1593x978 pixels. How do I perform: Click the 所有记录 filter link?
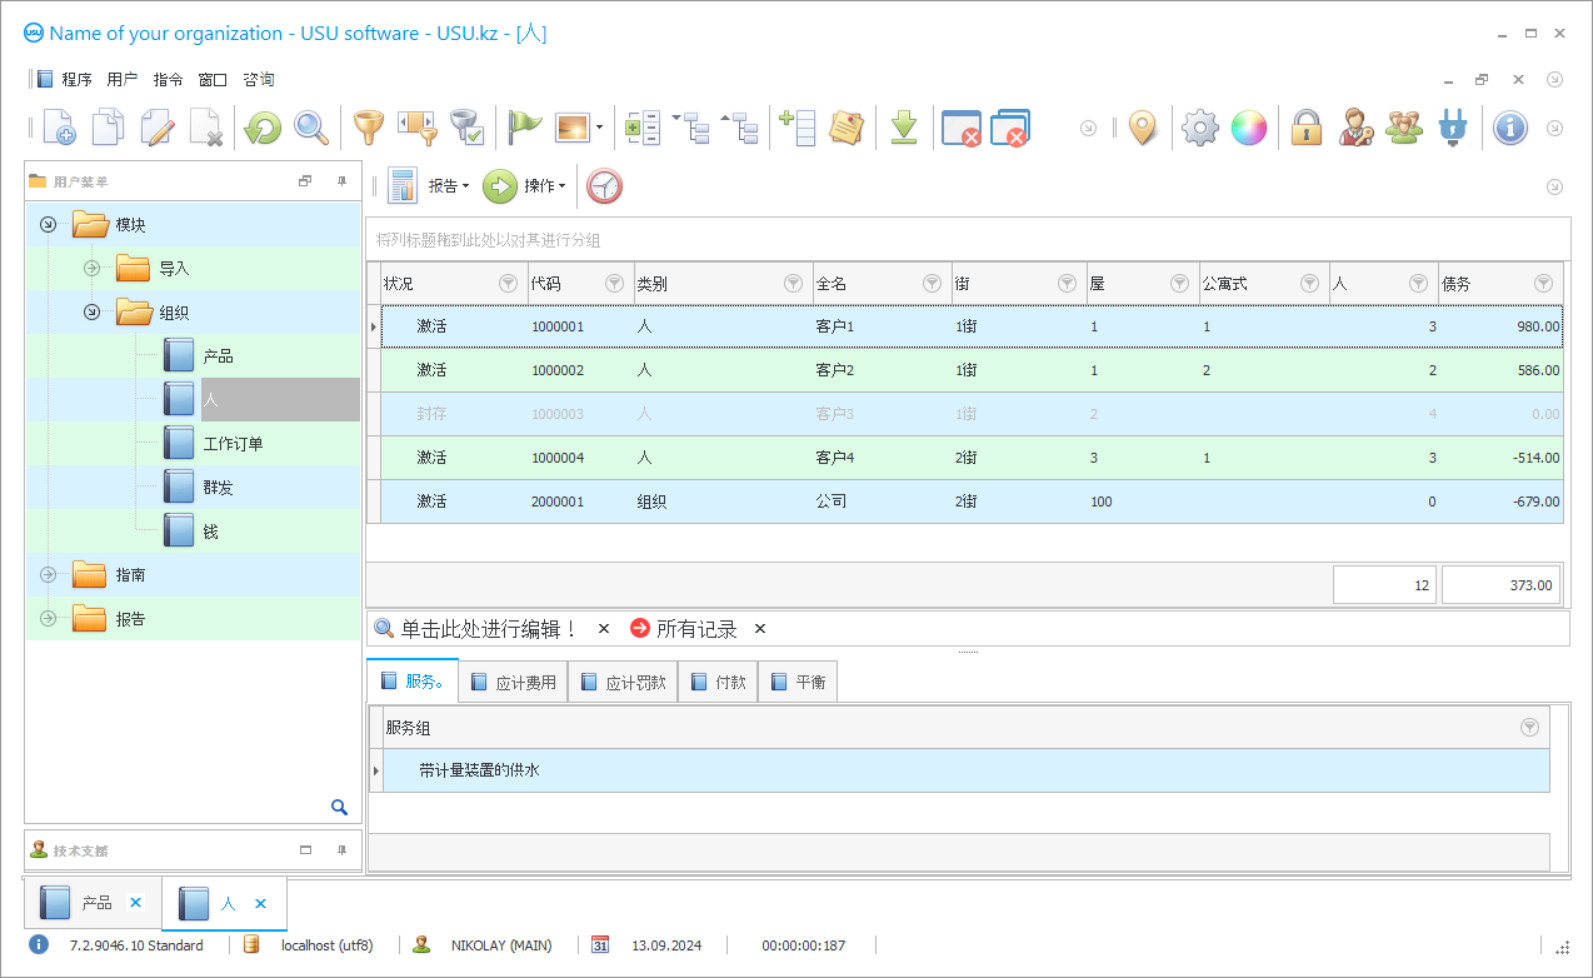point(696,629)
